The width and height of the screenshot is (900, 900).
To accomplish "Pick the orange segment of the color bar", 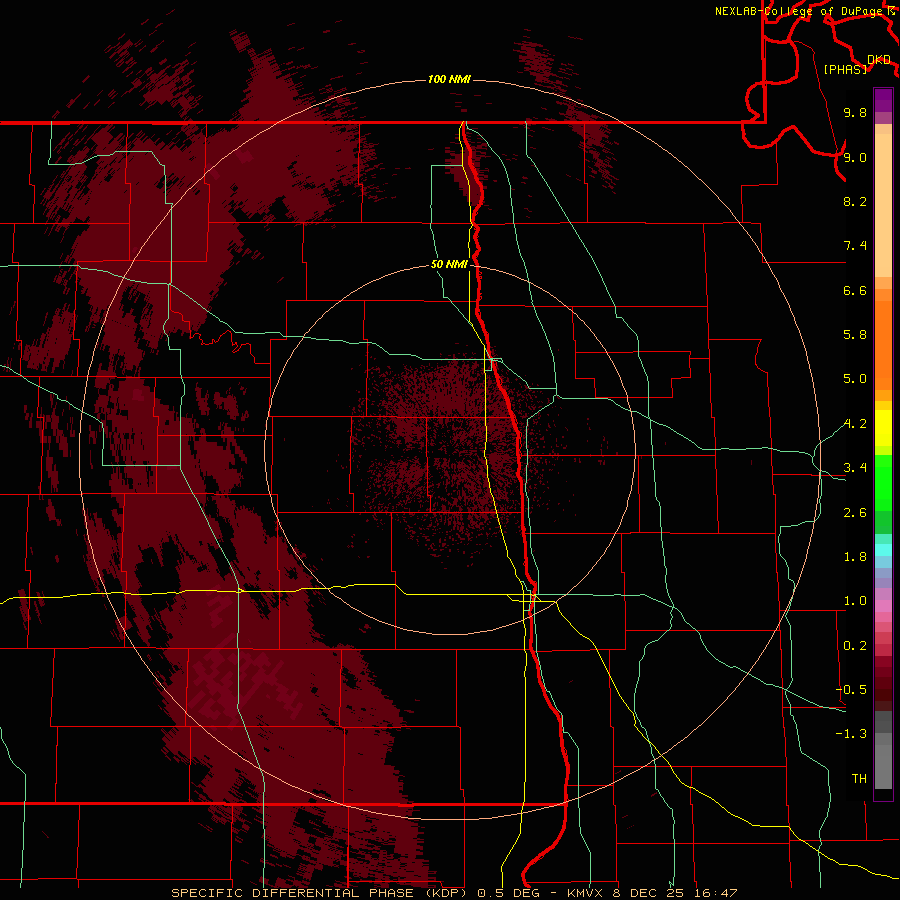I will pos(883,344).
